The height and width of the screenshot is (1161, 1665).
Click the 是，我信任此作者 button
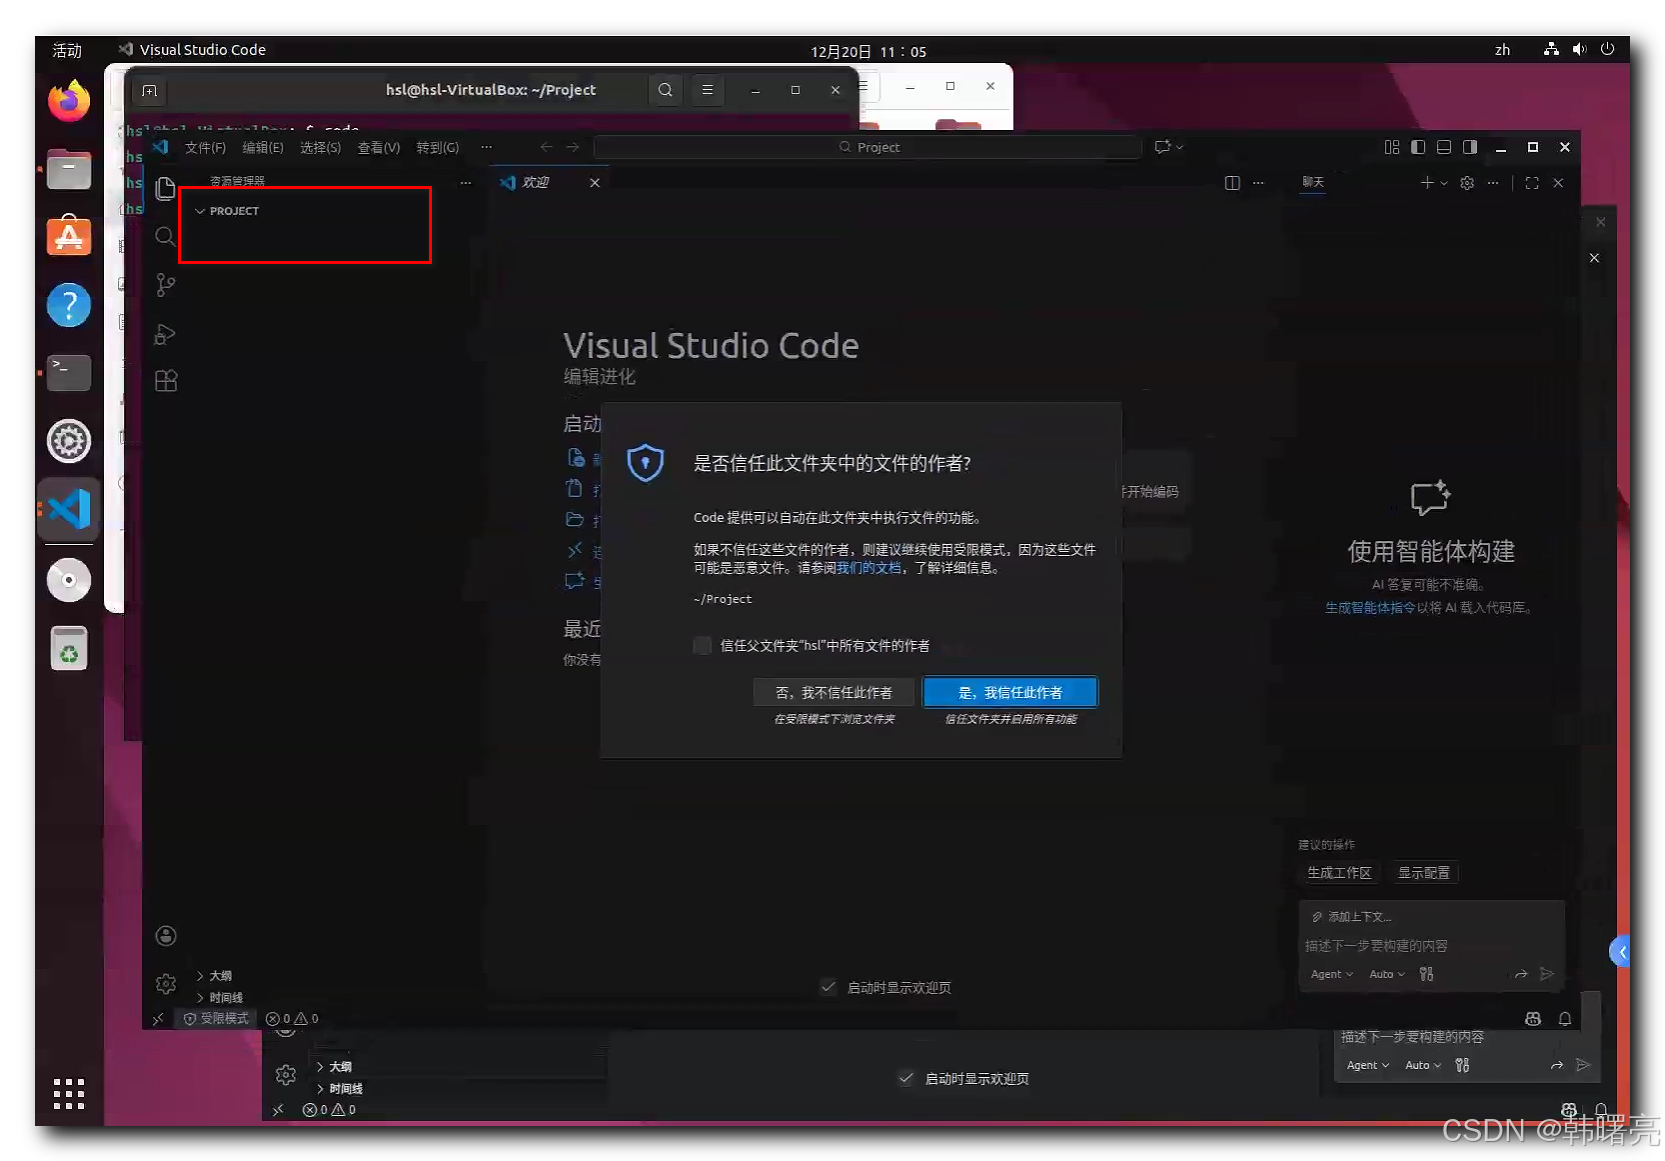(1009, 692)
